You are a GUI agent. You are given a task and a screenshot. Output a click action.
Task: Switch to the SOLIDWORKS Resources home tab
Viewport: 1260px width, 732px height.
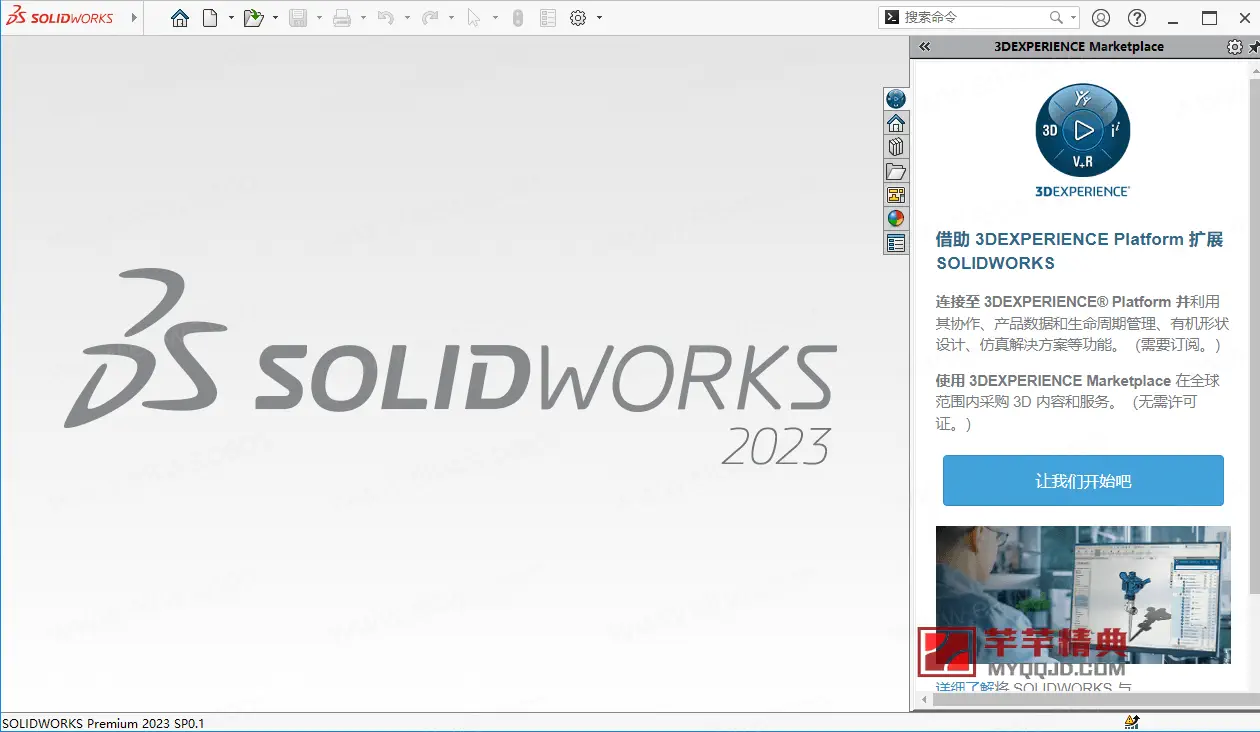pyautogui.click(x=896, y=123)
